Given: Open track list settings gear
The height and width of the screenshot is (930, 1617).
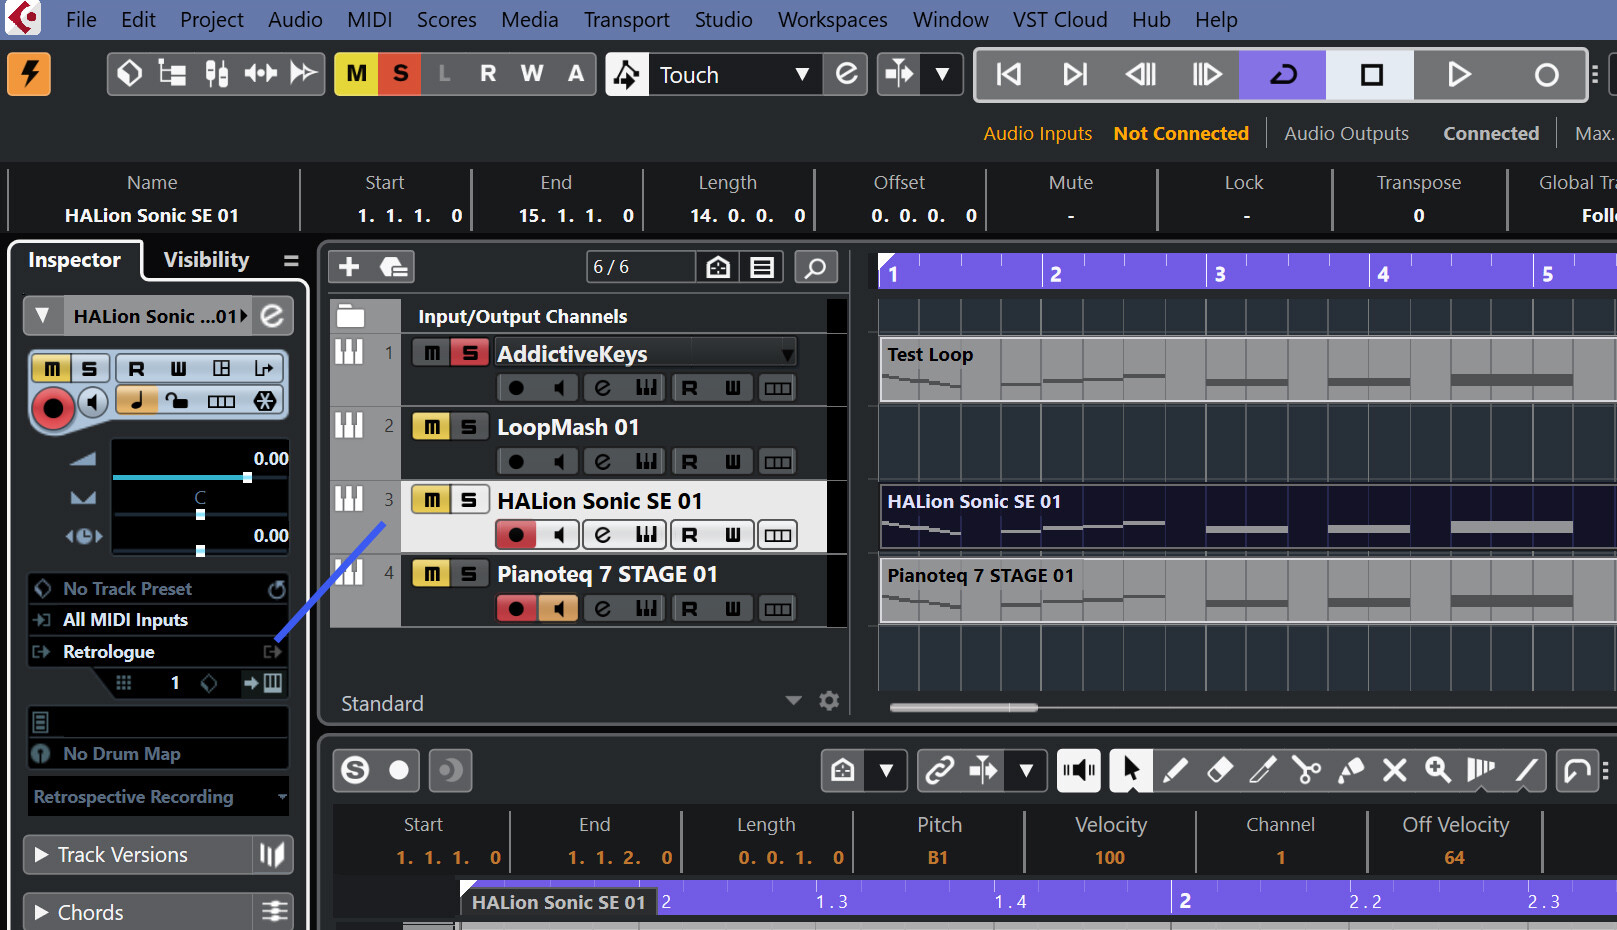Looking at the screenshot, I should 829,701.
